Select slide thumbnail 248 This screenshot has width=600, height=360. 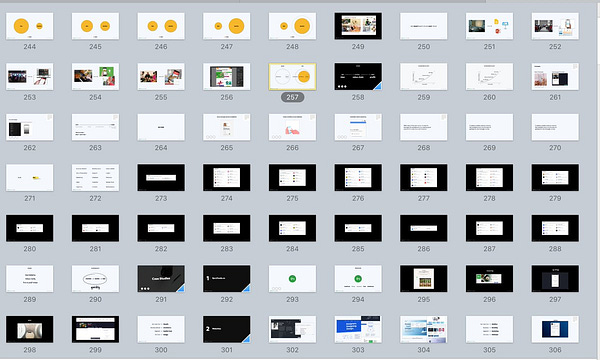click(292, 26)
